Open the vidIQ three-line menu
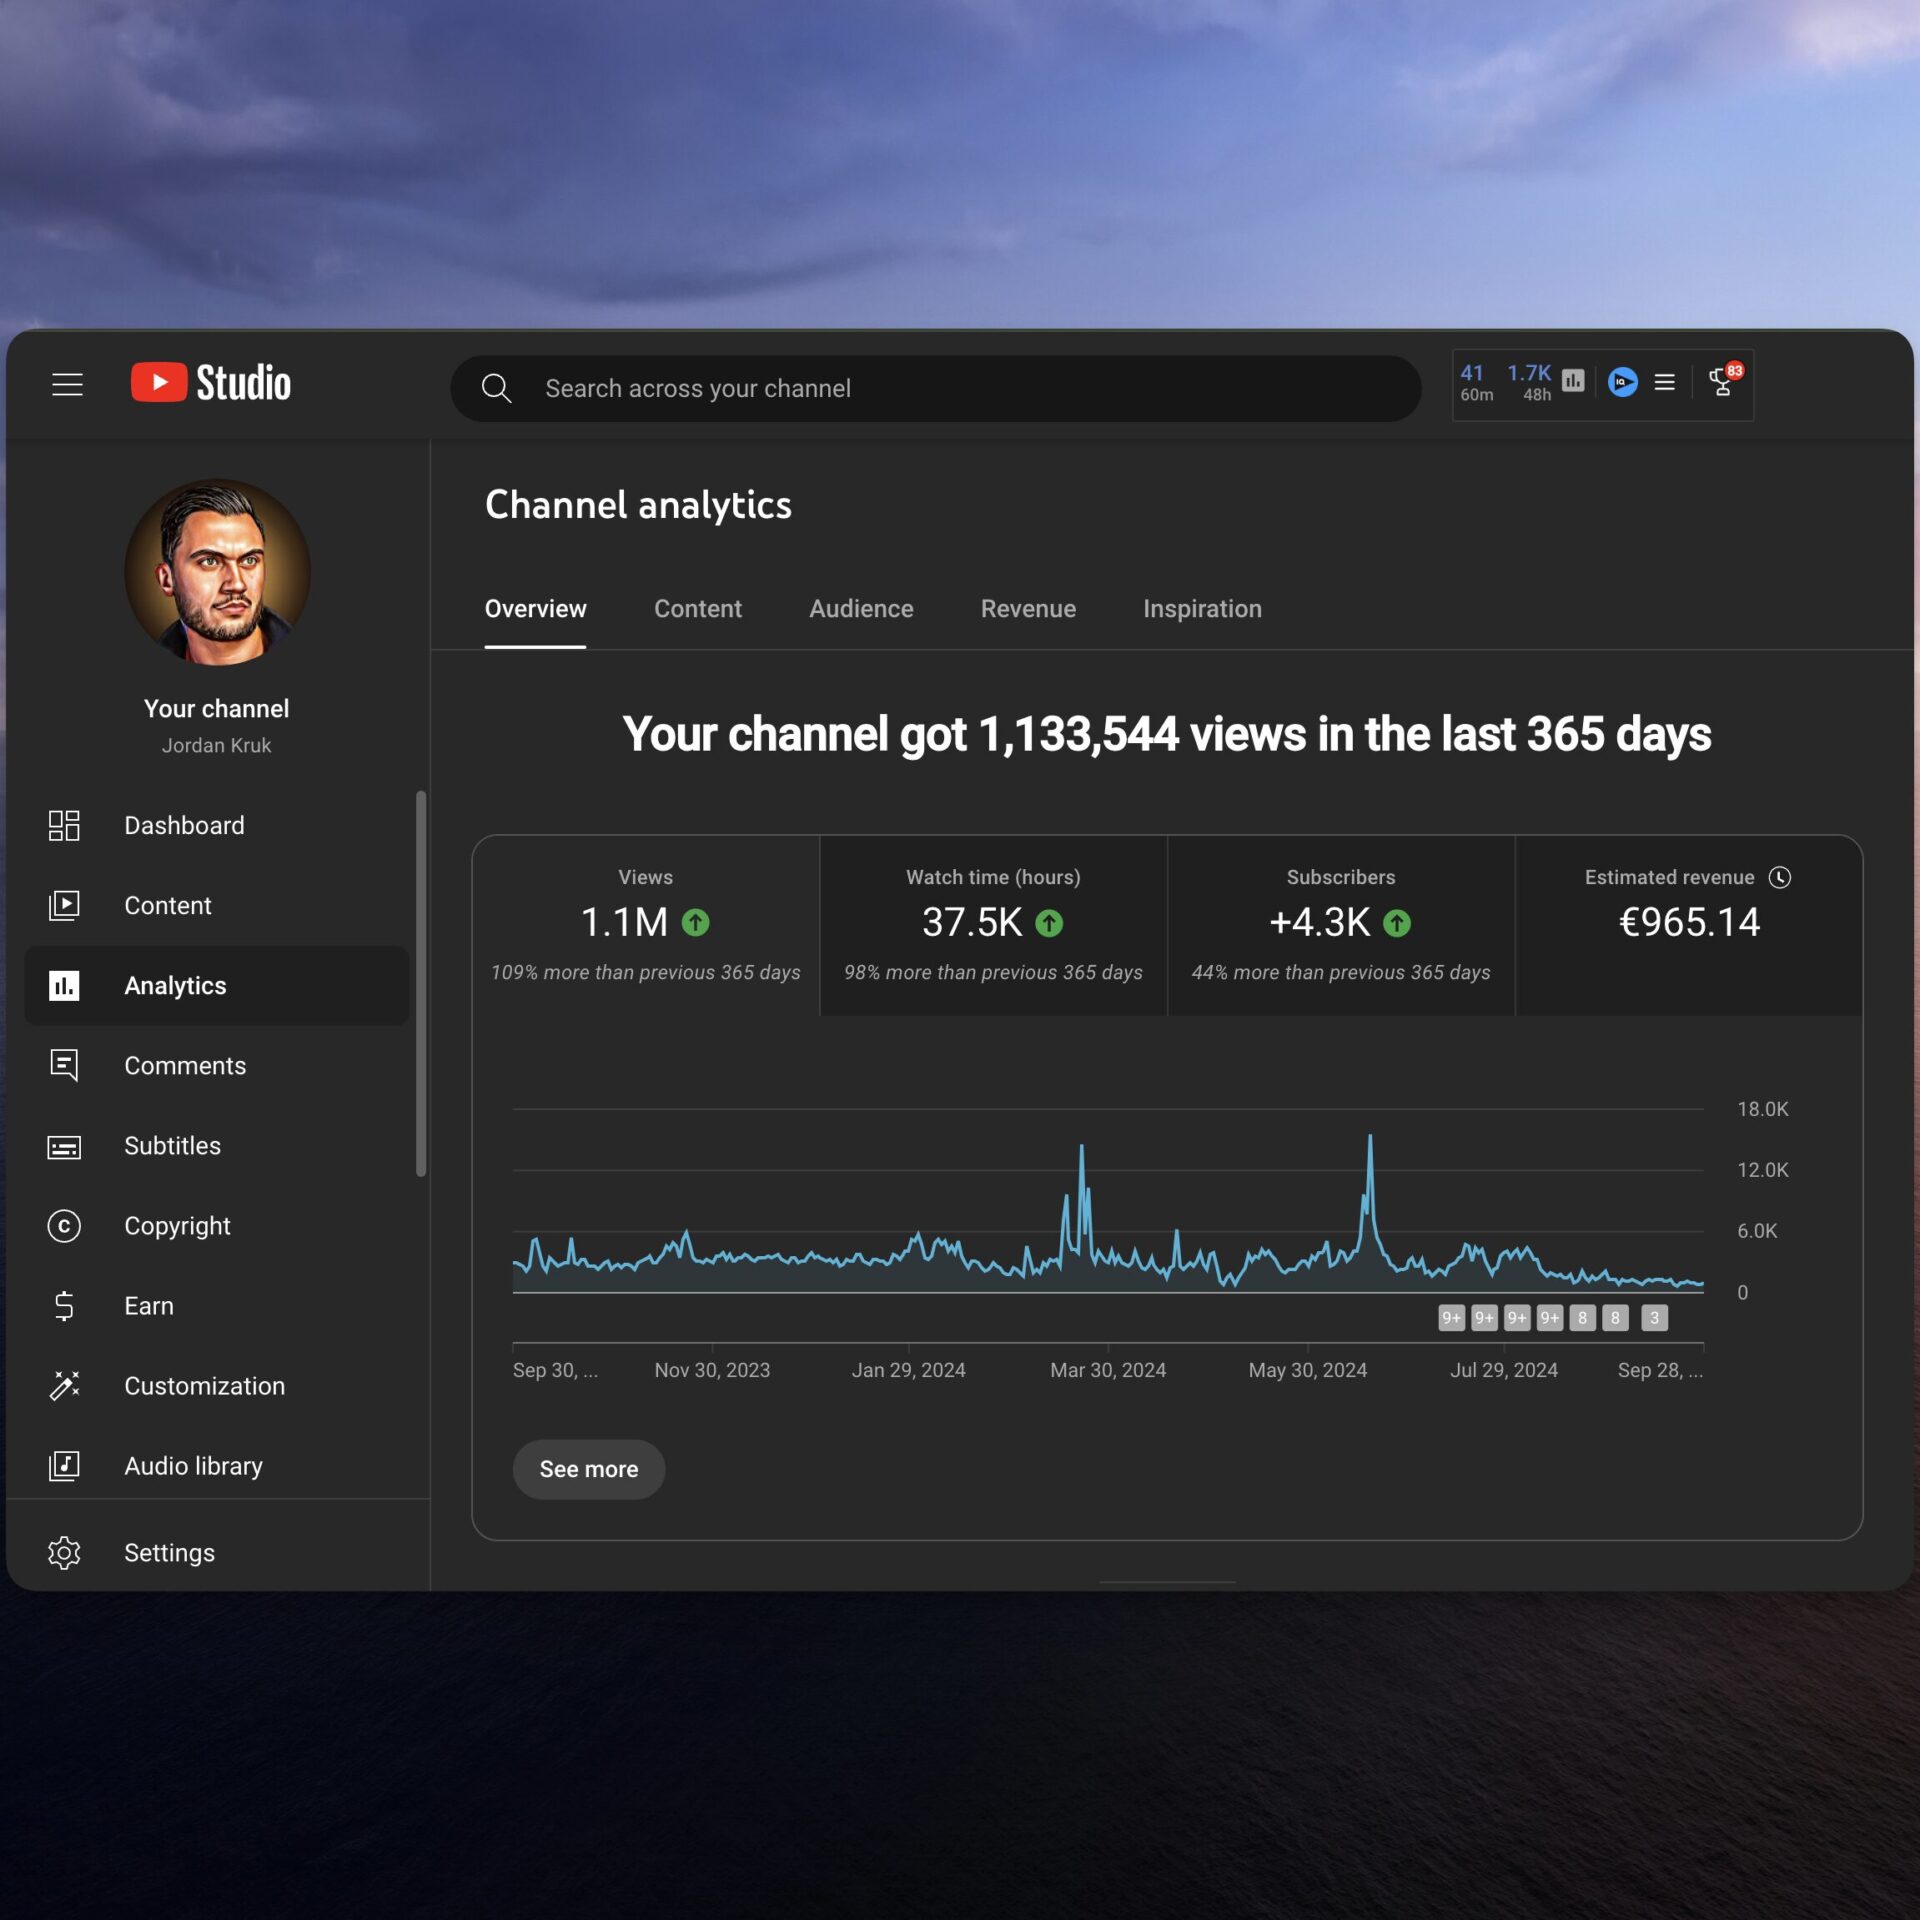Viewport: 1920px width, 1920px height. tap(1664, 382)
